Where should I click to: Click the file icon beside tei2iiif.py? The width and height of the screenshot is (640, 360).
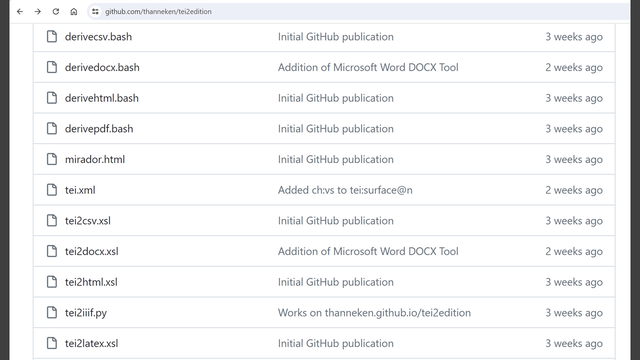pos(52,313)
